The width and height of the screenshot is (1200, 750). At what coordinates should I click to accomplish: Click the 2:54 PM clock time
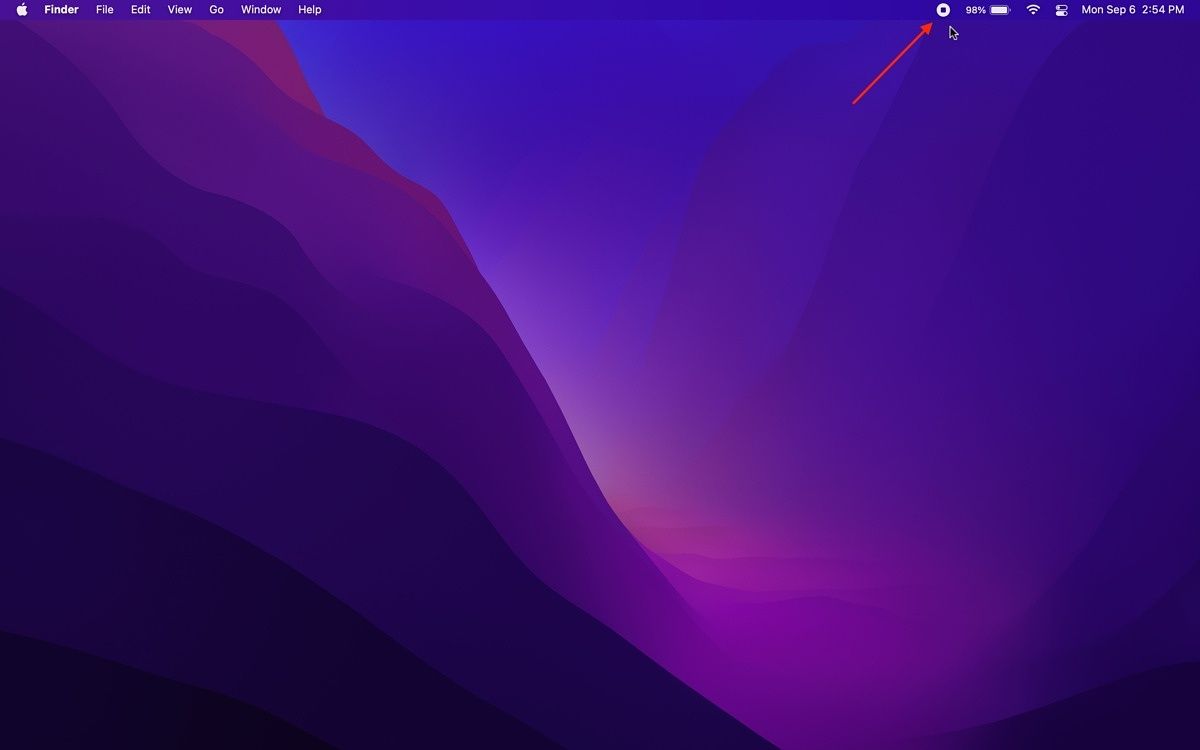[x=1163, y=10]
